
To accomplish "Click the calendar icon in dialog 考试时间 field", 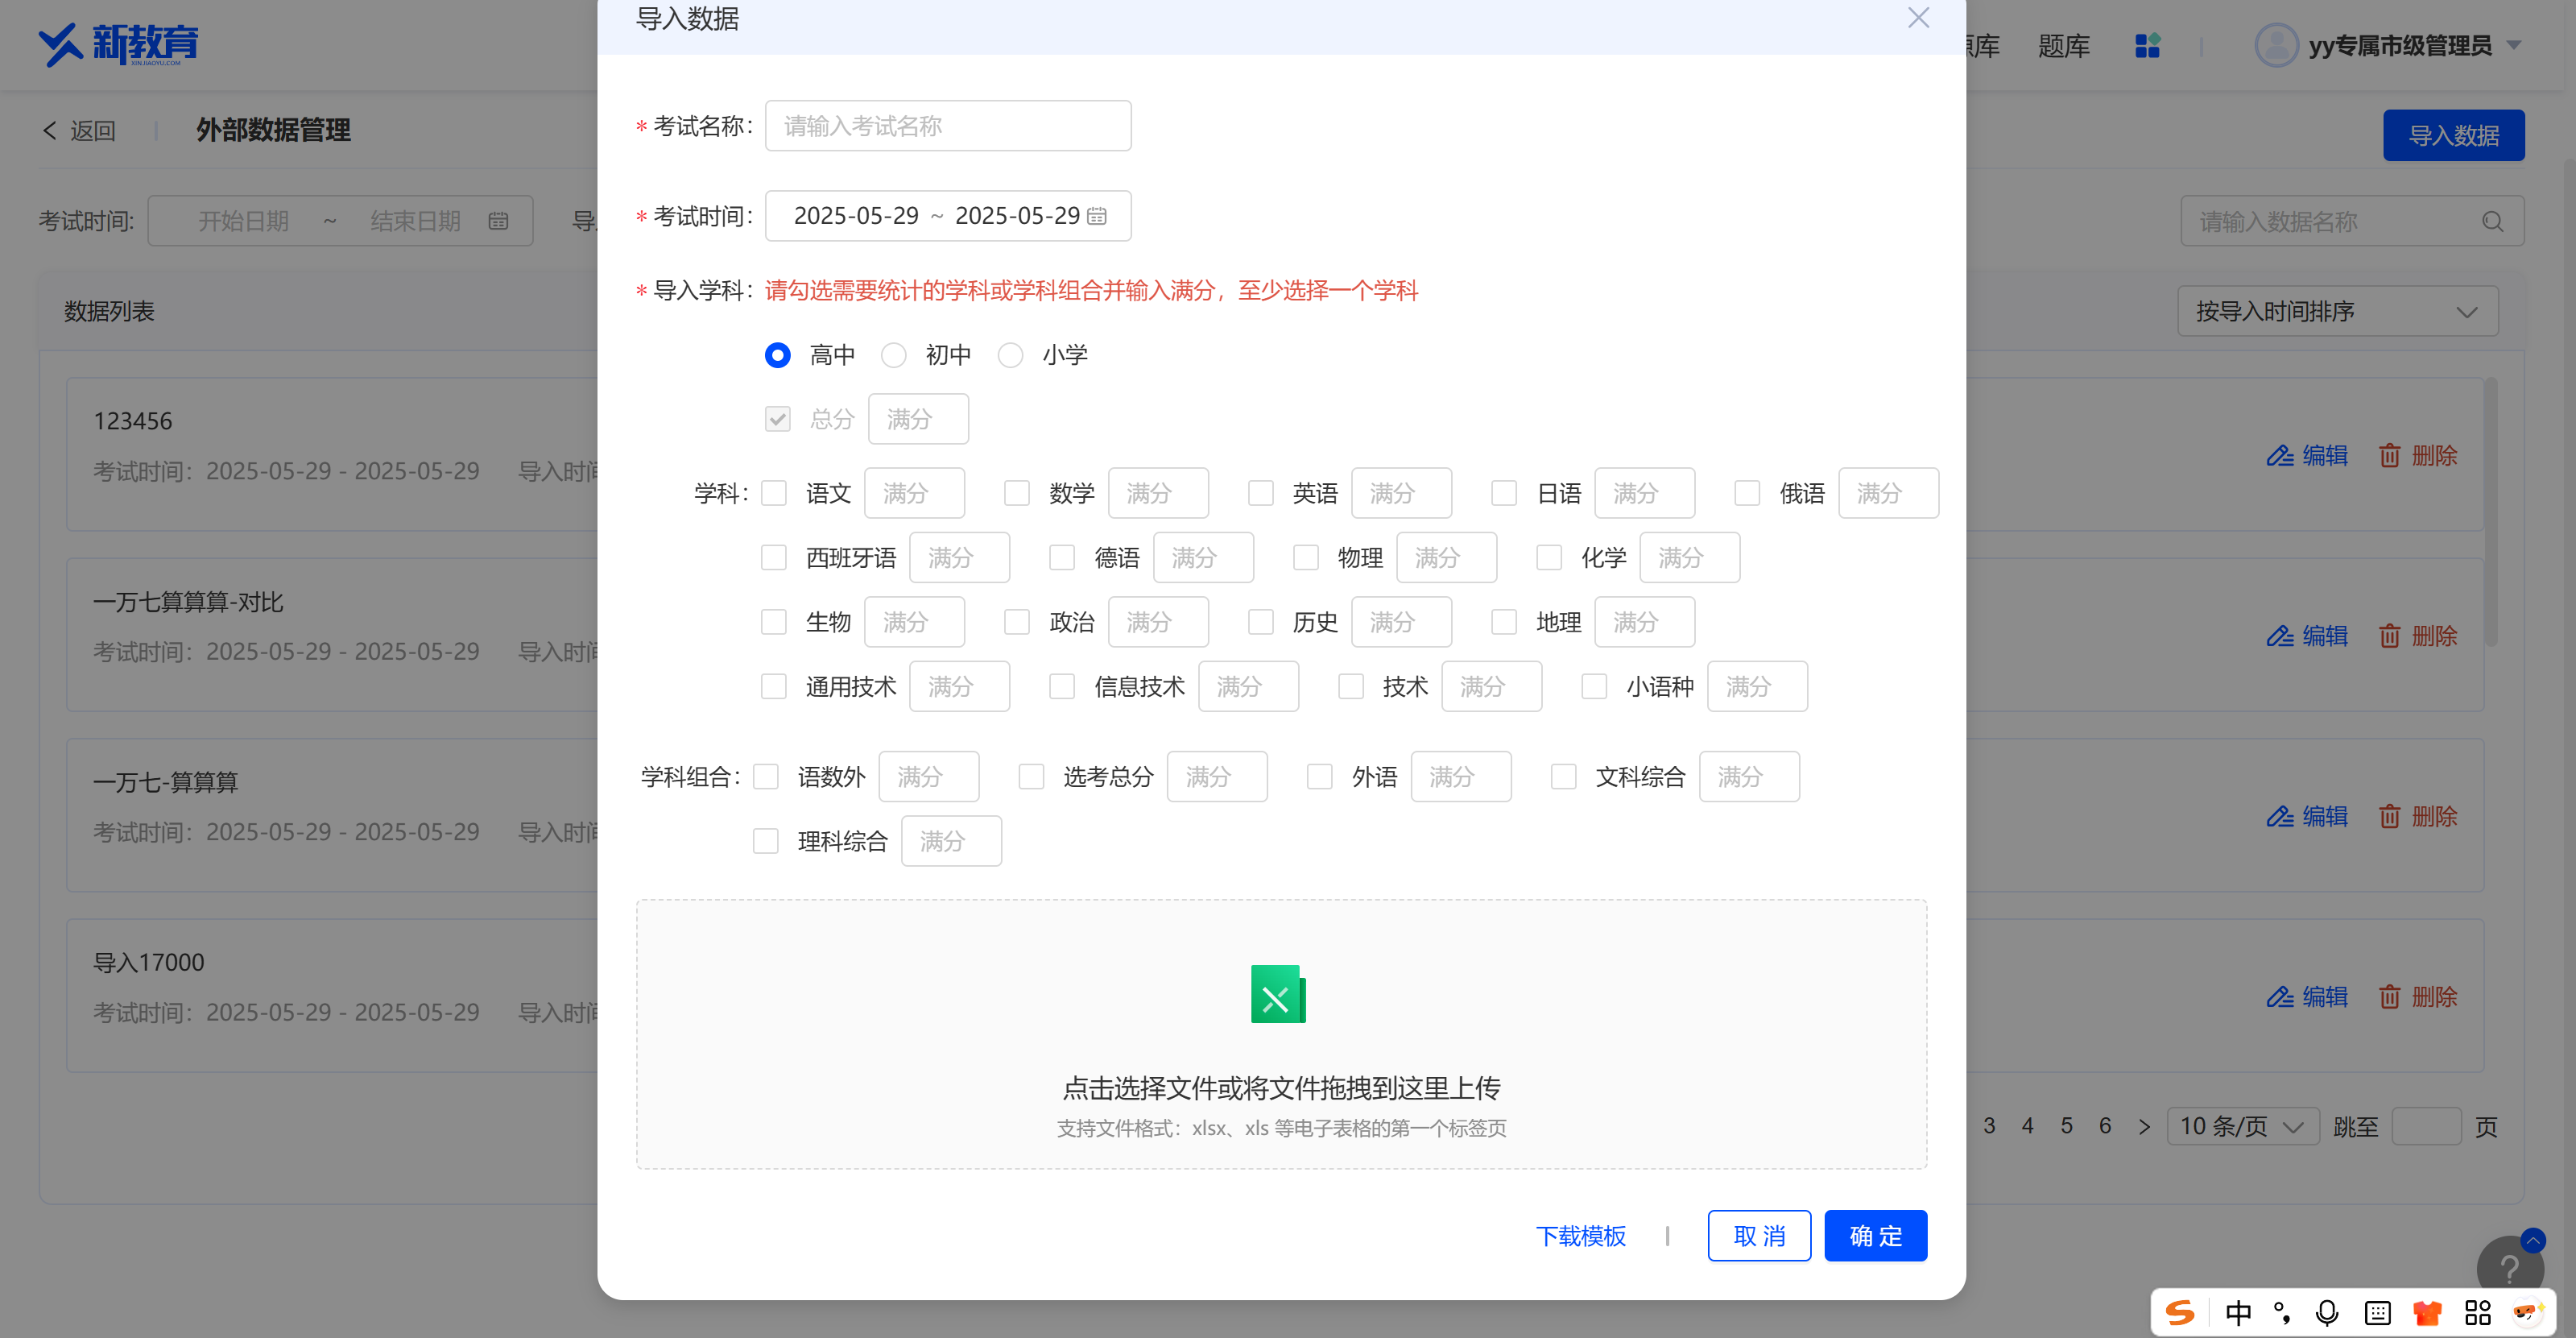I will (x=1097, y=216).
